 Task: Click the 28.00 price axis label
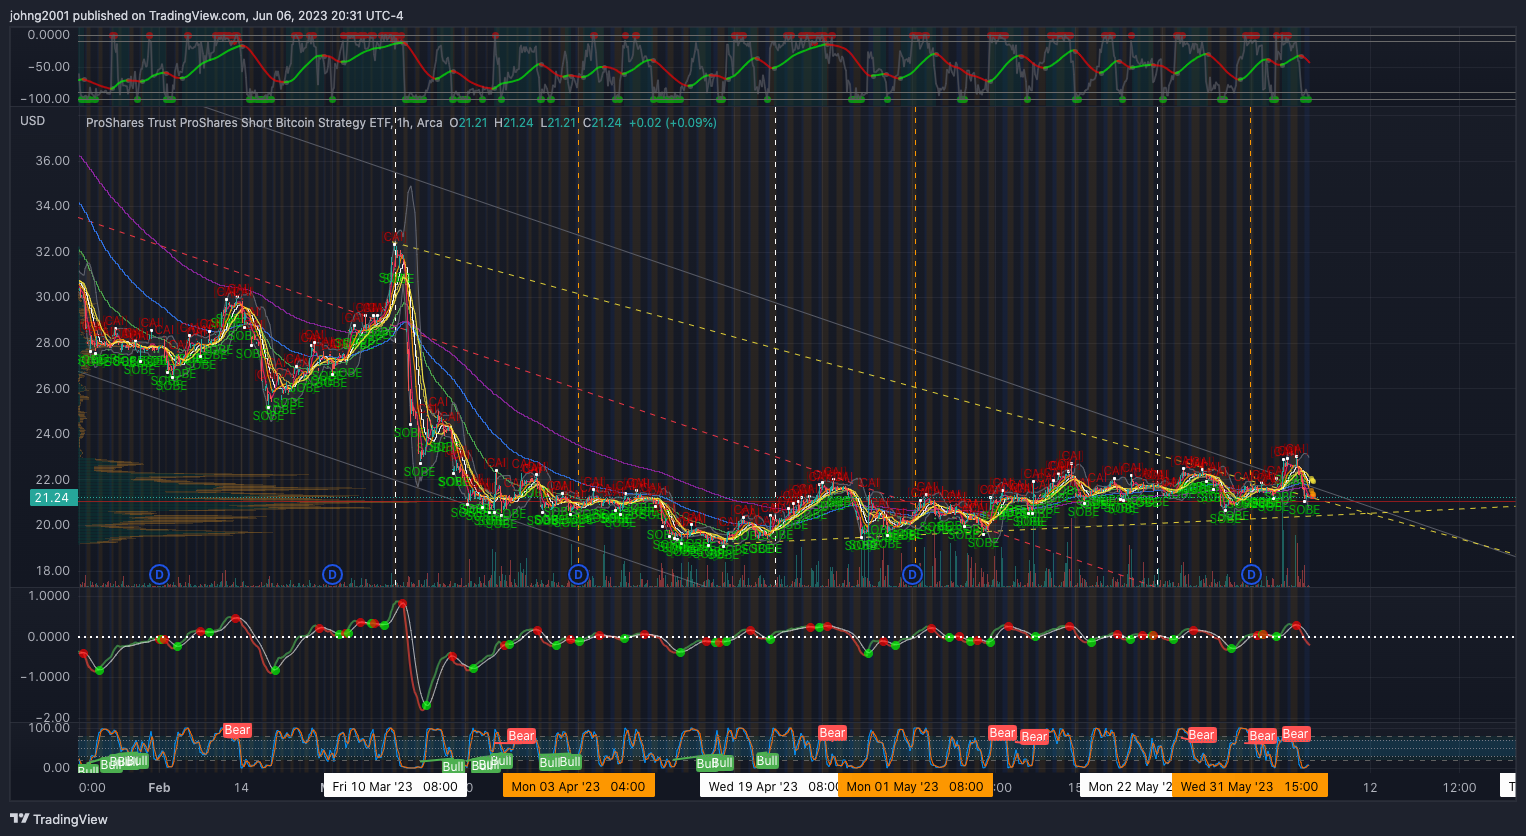53,343
